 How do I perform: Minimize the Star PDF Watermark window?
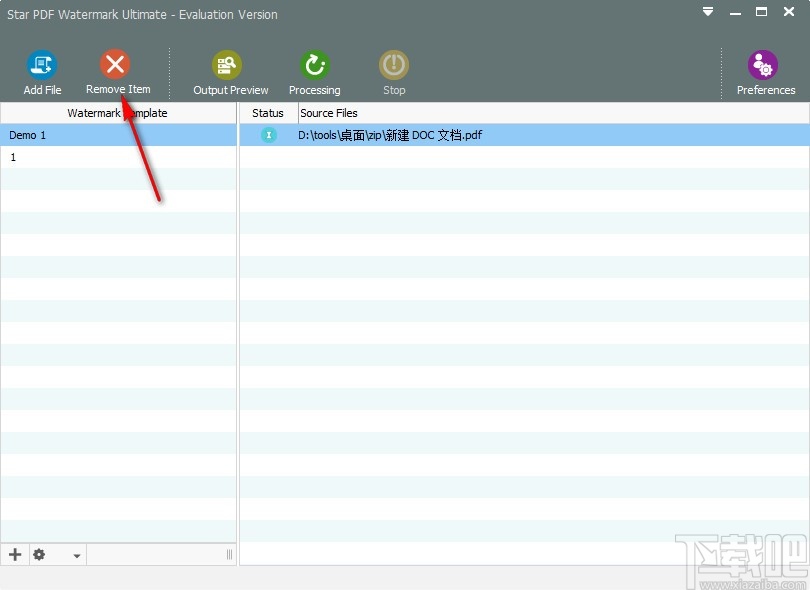point(735,12)
